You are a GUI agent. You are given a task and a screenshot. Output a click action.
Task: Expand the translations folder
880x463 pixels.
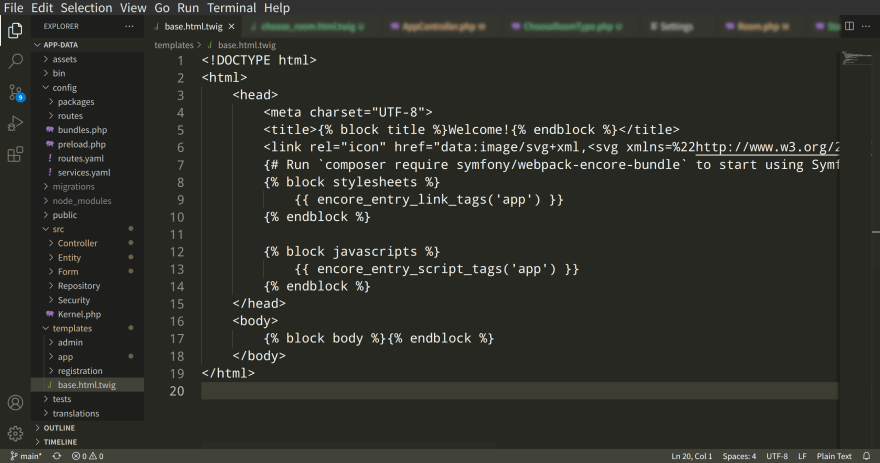(76, 414)
